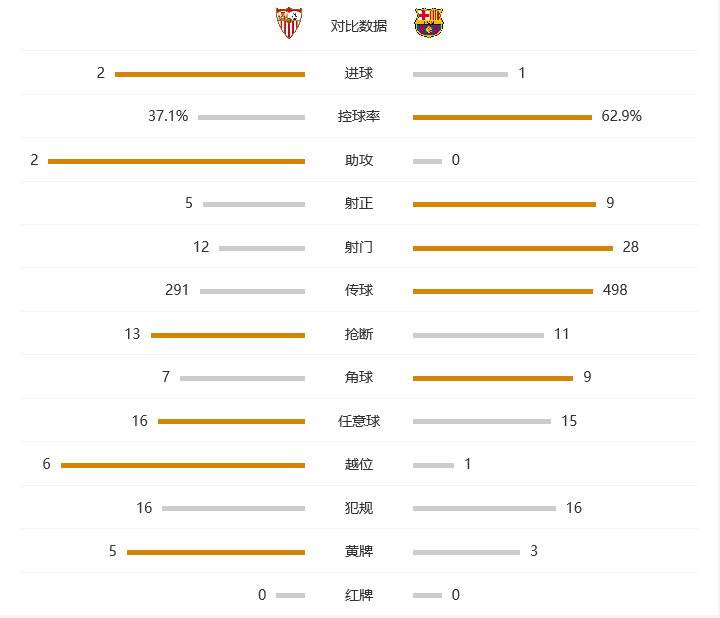The width and height of the screenshot is (720, 618).
Task: Click the 抢断 orange bar showing 13
Action: [228, 336]
